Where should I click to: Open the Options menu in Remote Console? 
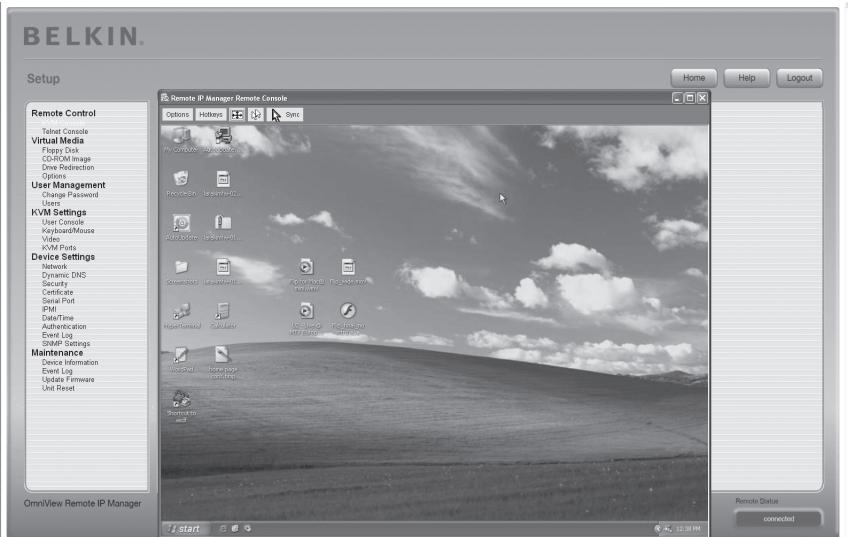click(x=177, y=115)
